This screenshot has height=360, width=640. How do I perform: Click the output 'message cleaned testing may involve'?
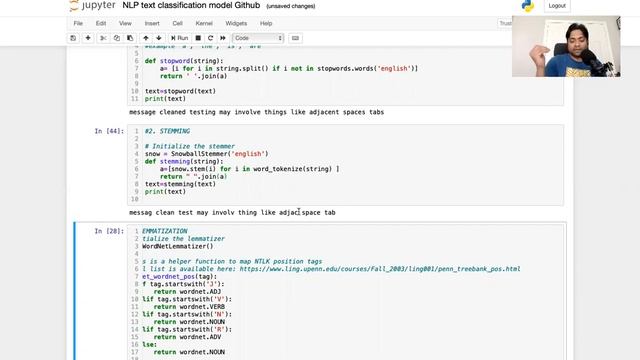[256, 112]
